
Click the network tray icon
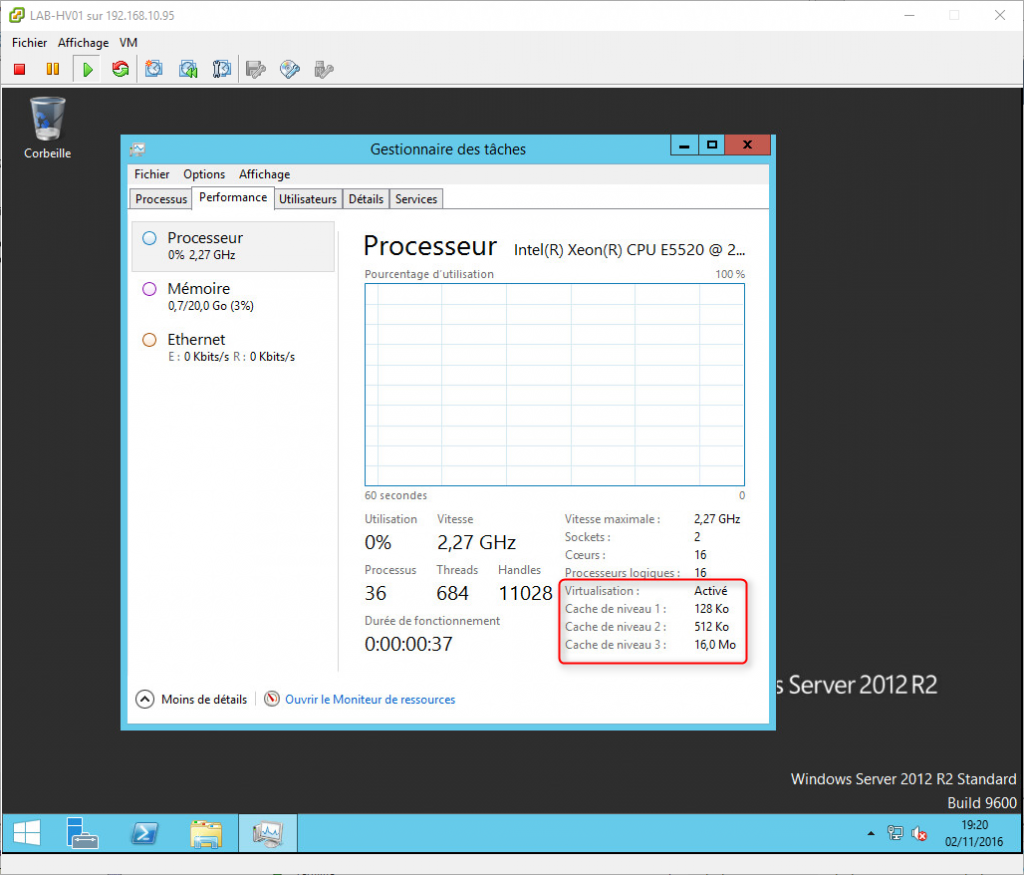(x=895, y=833)
